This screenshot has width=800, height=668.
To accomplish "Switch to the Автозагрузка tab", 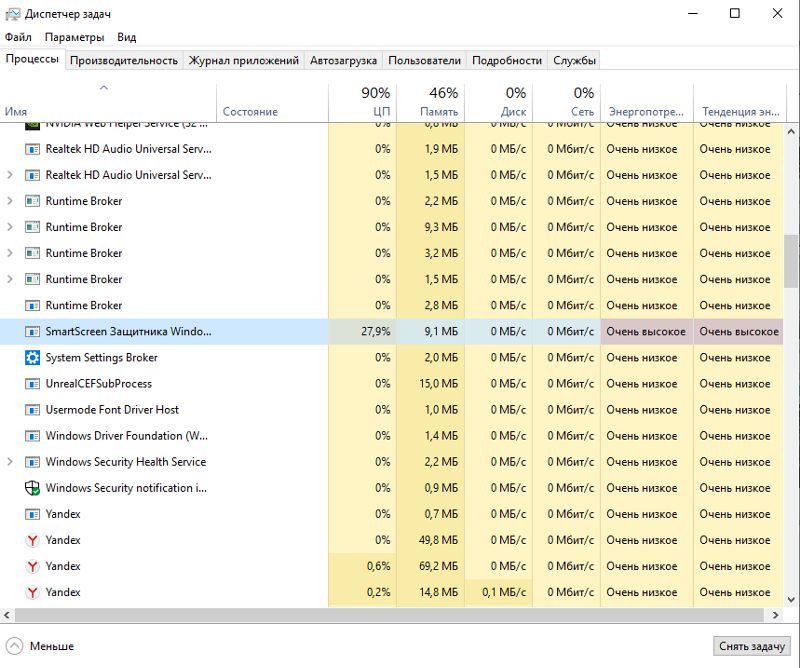I will pos(345,60).
